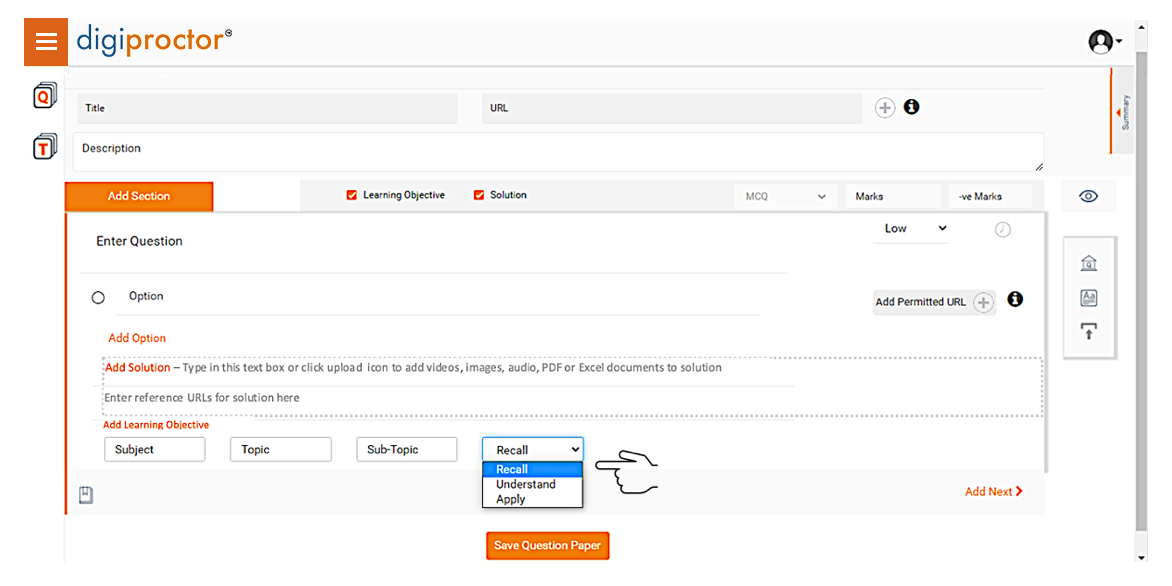Image resolution: width=1172 pixels, height=586 pixels.
Task: Uncheck the Learning Objective checkbox
Action: 352,196
